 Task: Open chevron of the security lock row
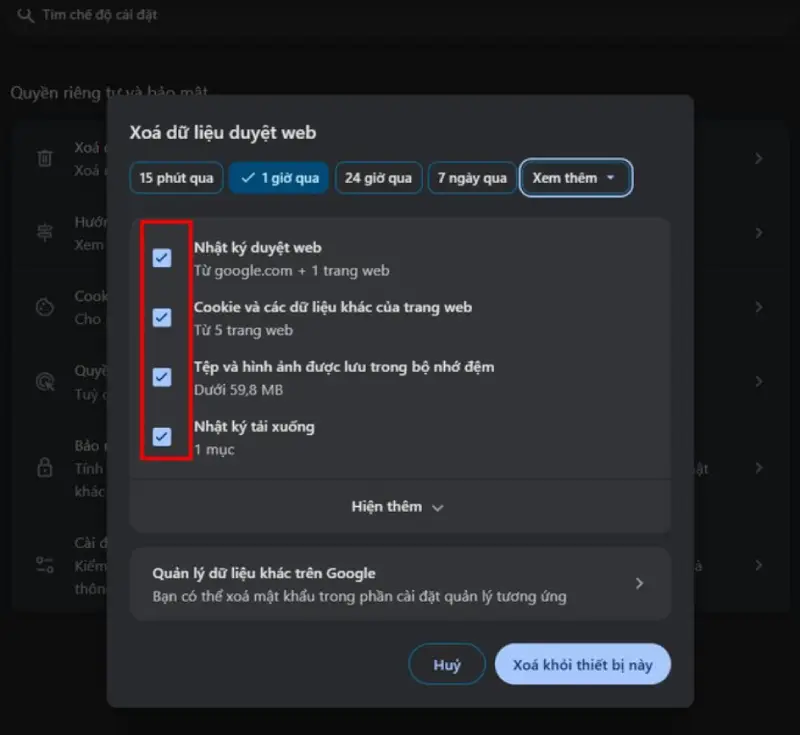coord(759,468)
